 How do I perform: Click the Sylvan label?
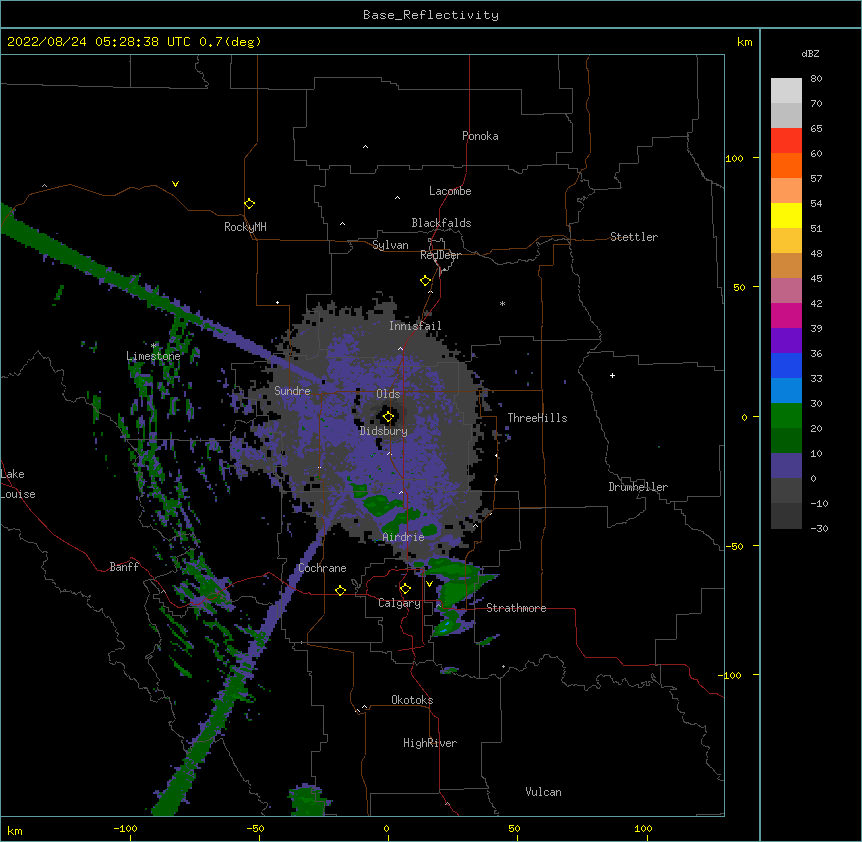pyautogui.click(x=391, y=245)
